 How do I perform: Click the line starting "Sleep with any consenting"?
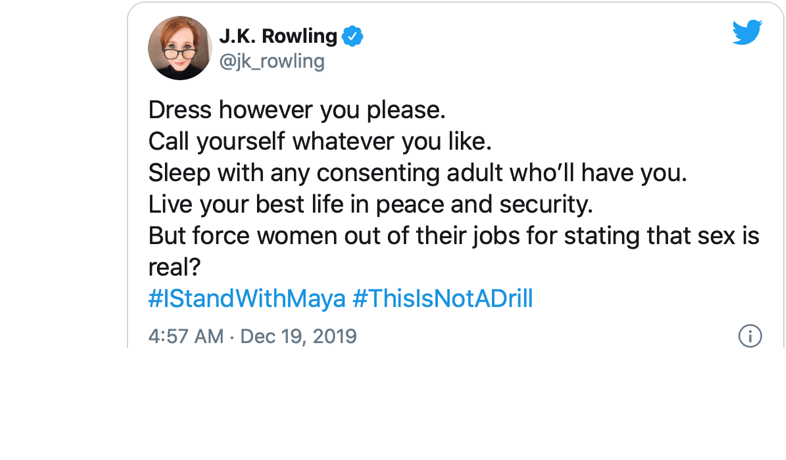pyautogui.click(x=418, y=171)
